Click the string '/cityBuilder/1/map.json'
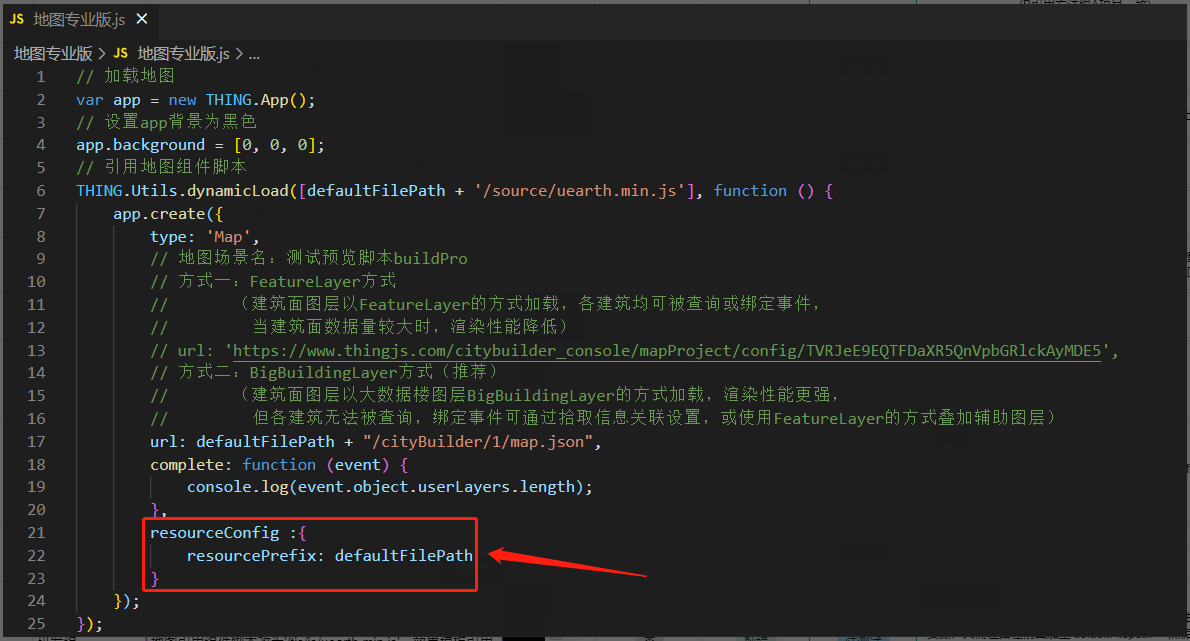 coord(478,441)
